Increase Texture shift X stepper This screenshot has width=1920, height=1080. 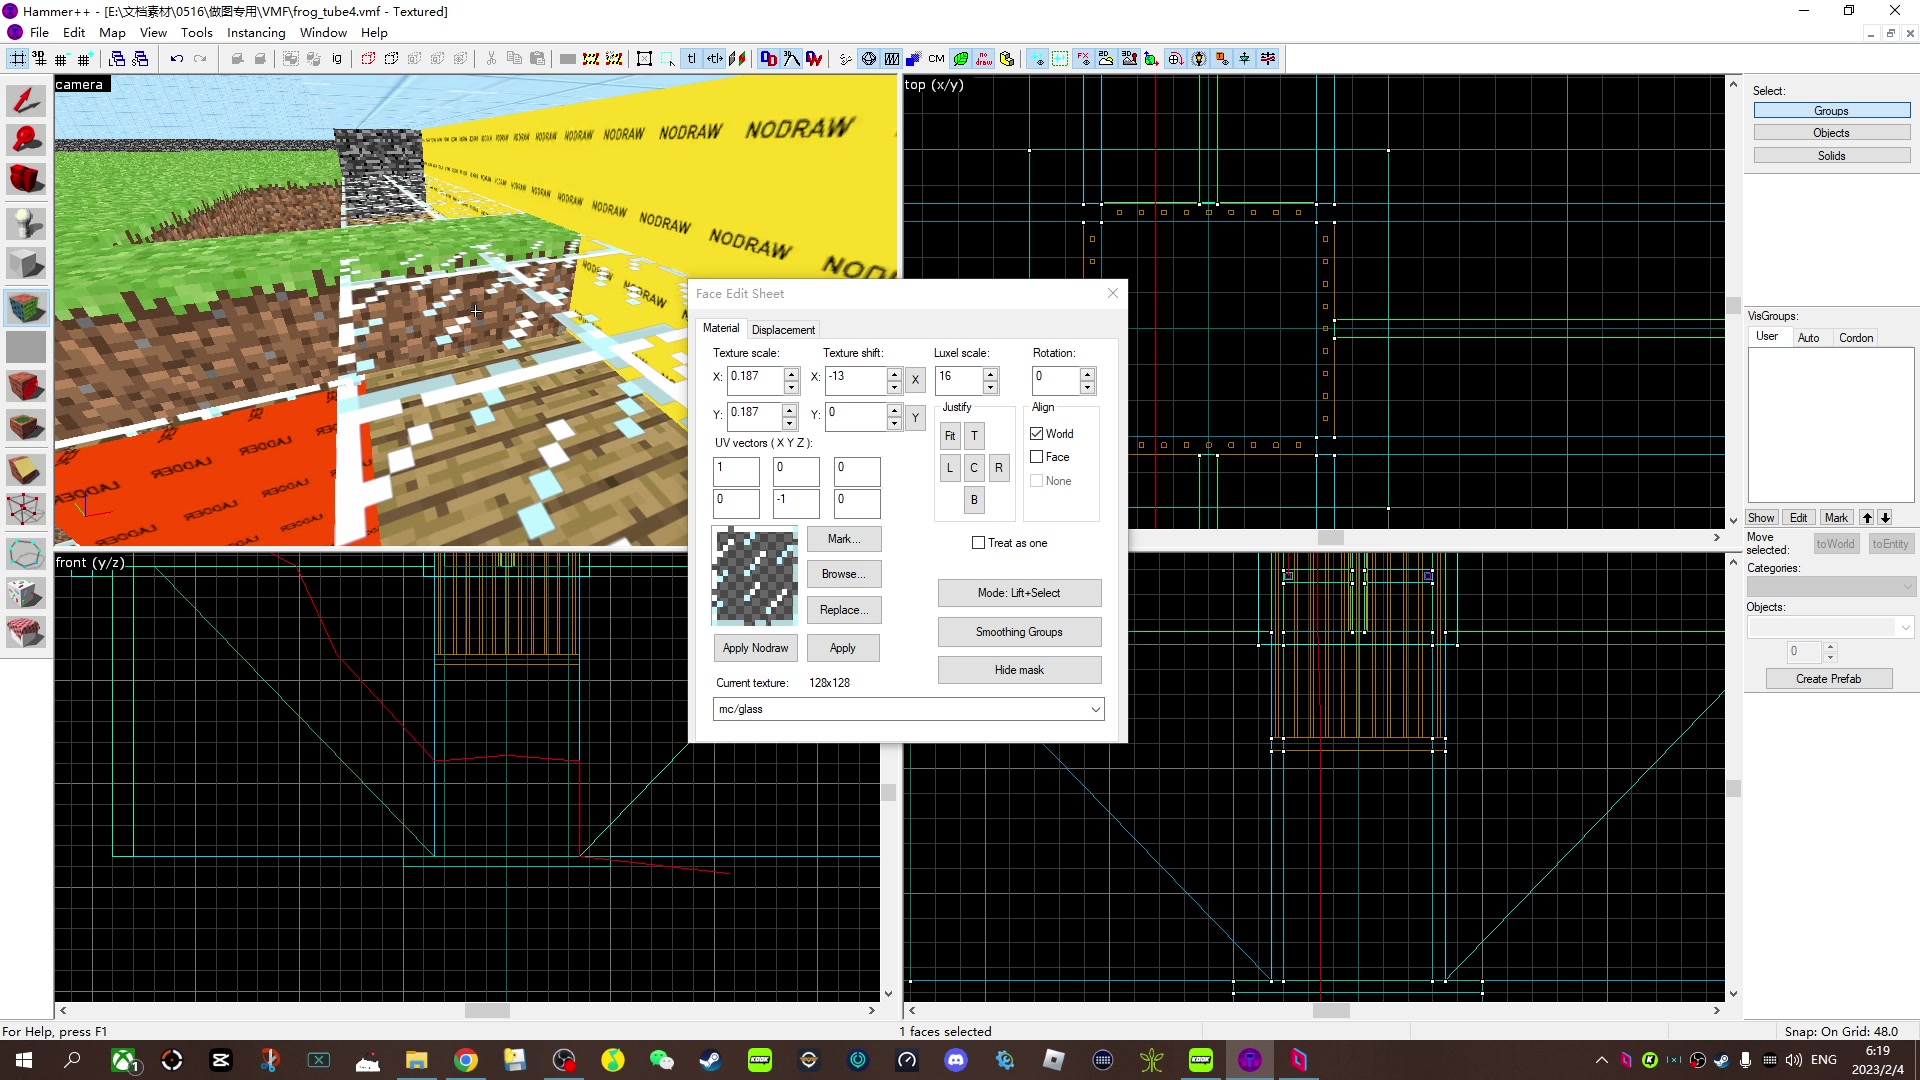[894, 375]
